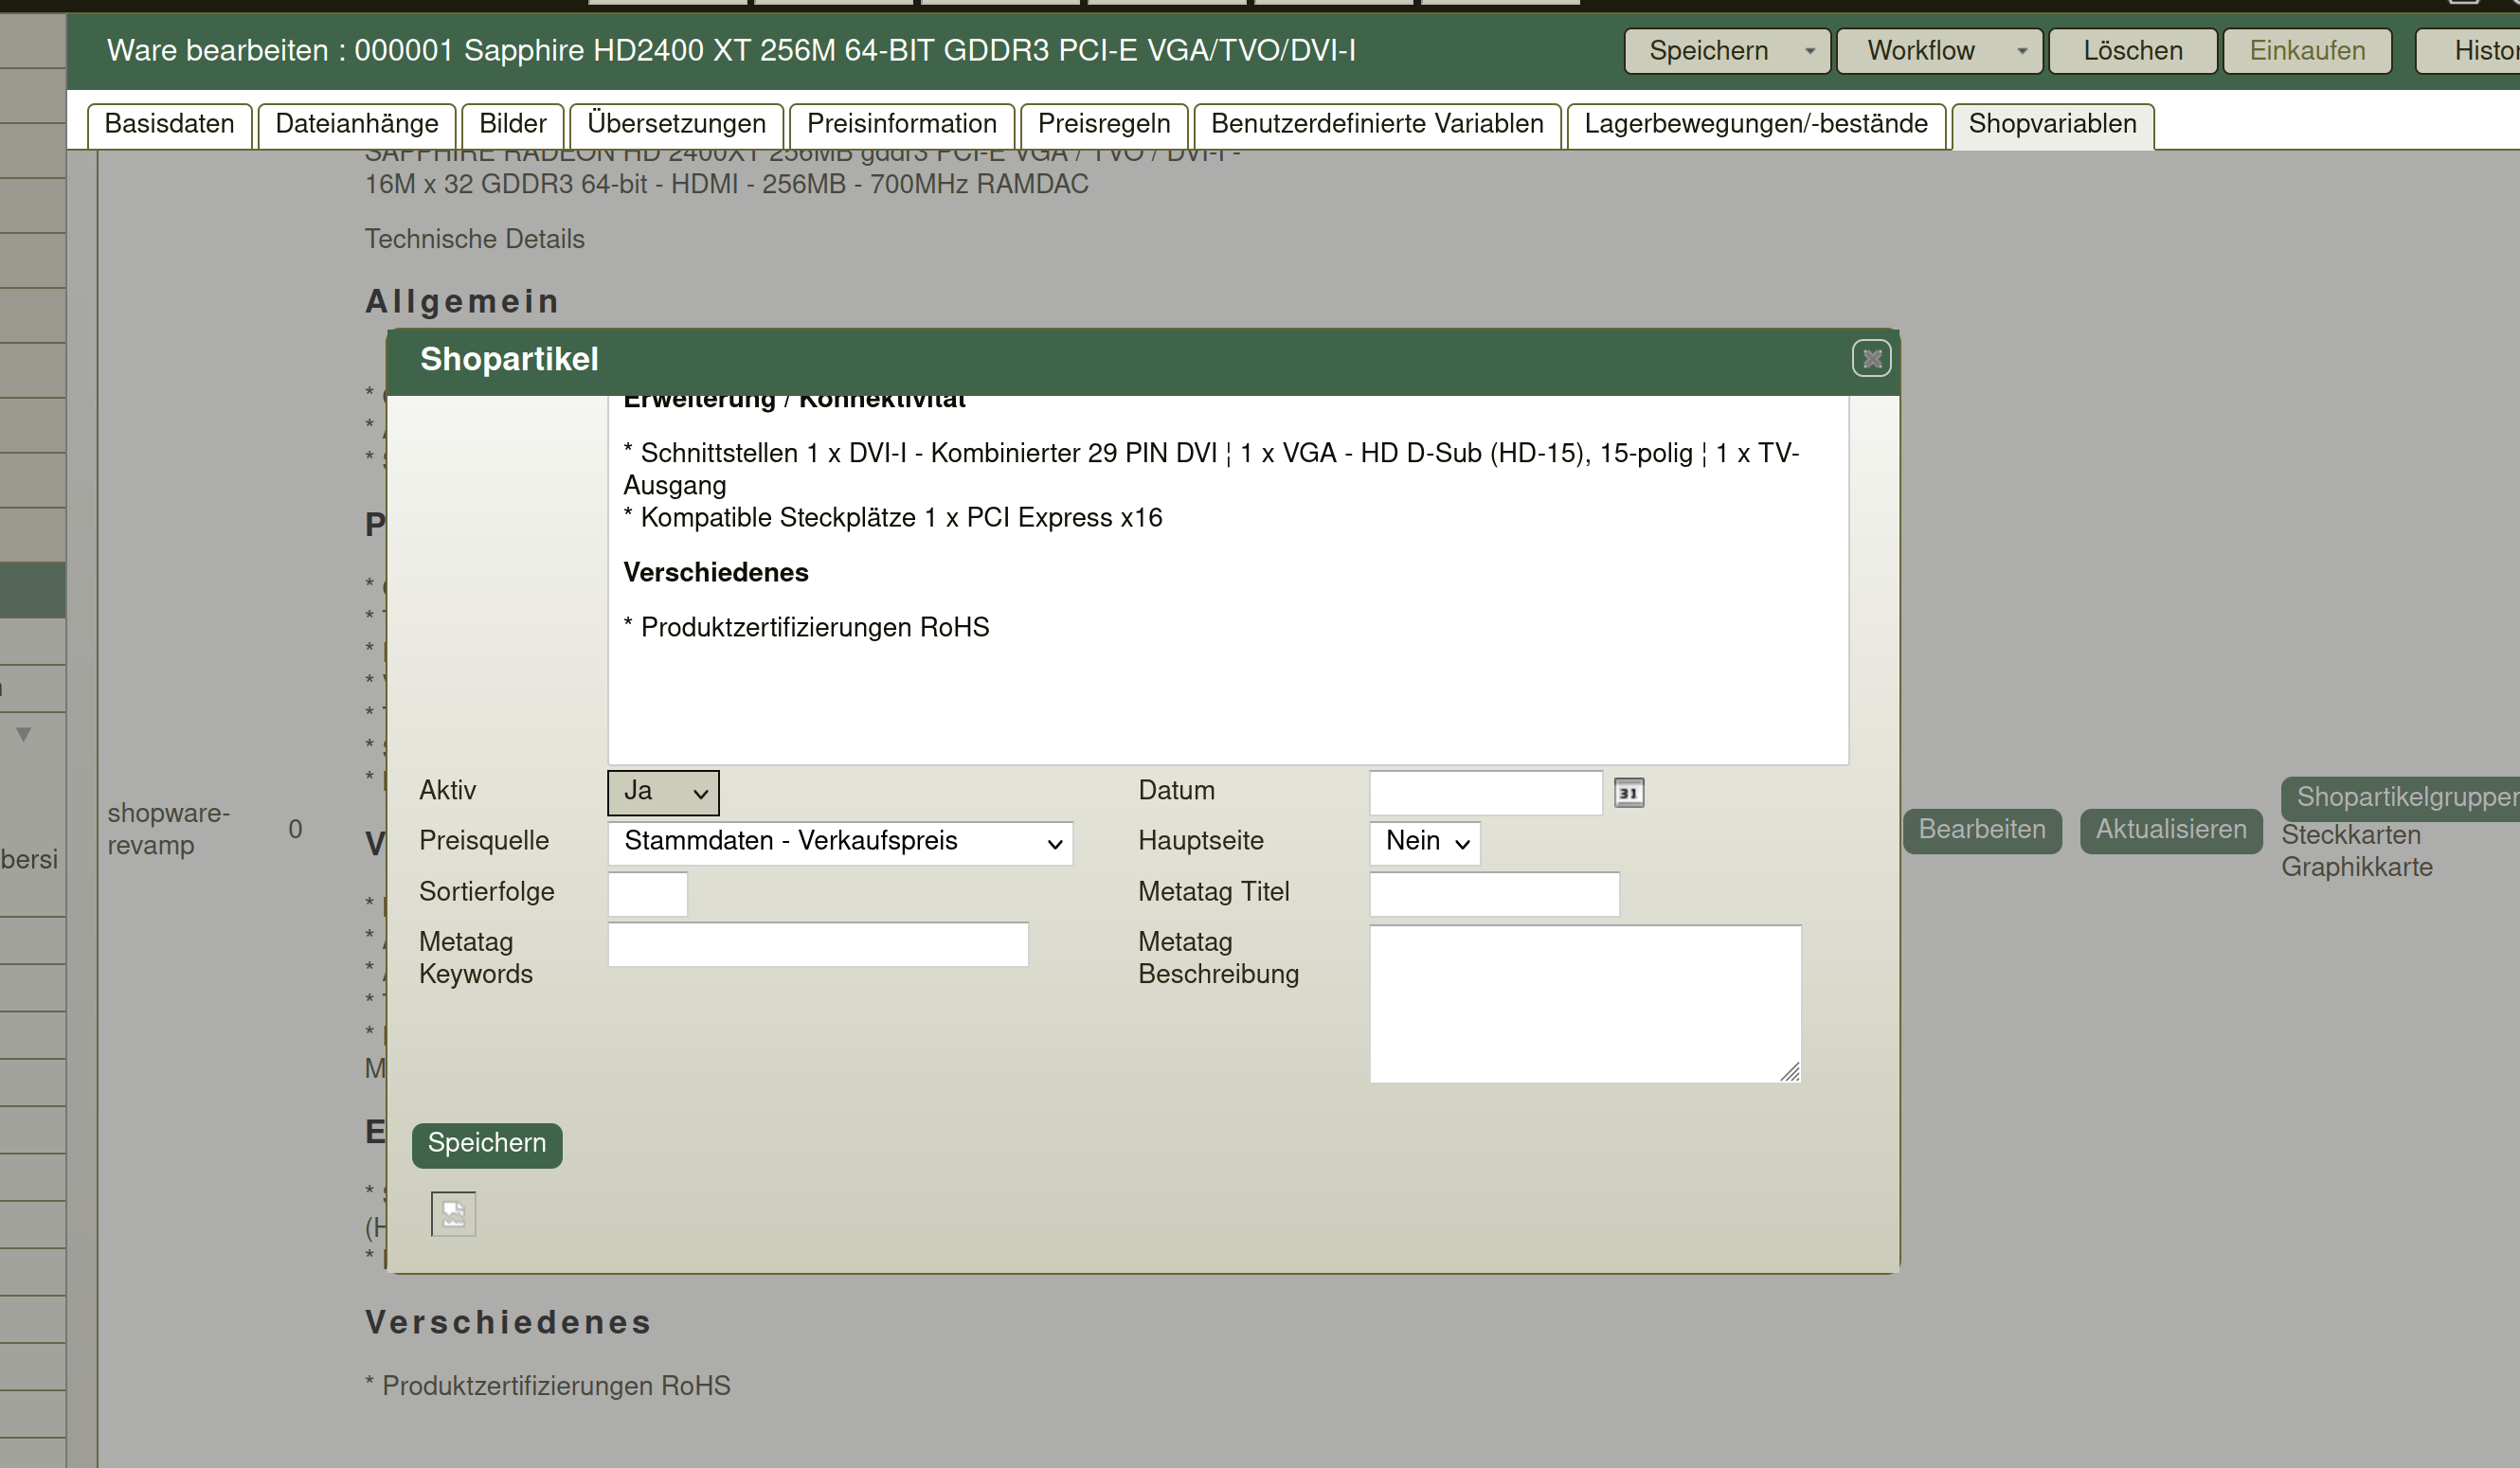Click '* Kompatible Steckplätze 1 x PCI Express x16'
The width and height of the screenshot is (2520, 1468).
coord(893,518)
